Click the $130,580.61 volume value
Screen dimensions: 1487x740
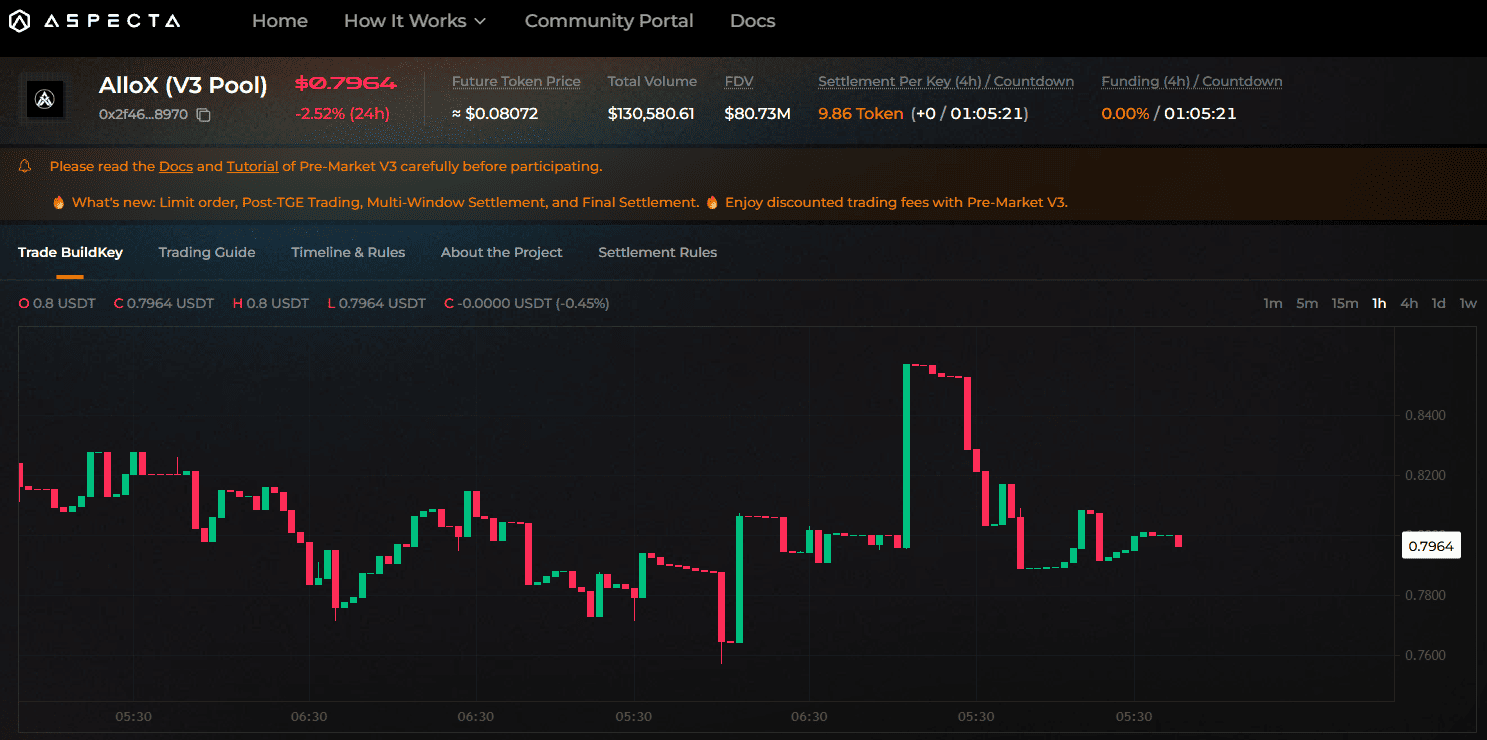pyautogui.click(x=651, y=114)
